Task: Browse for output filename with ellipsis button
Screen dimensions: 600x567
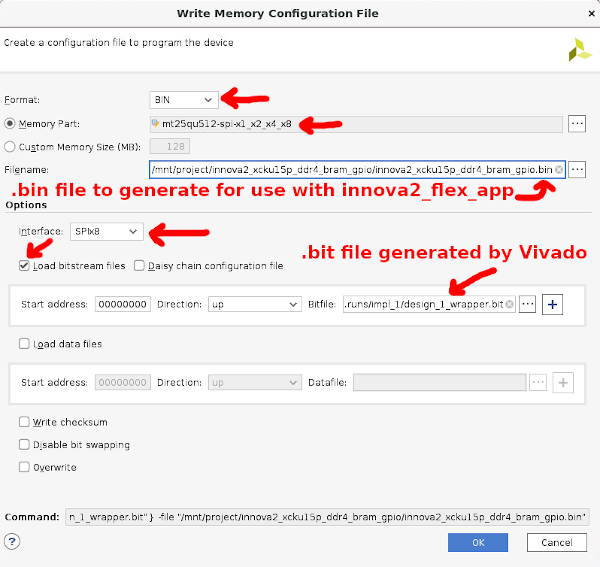Action: tap(577, 169)
